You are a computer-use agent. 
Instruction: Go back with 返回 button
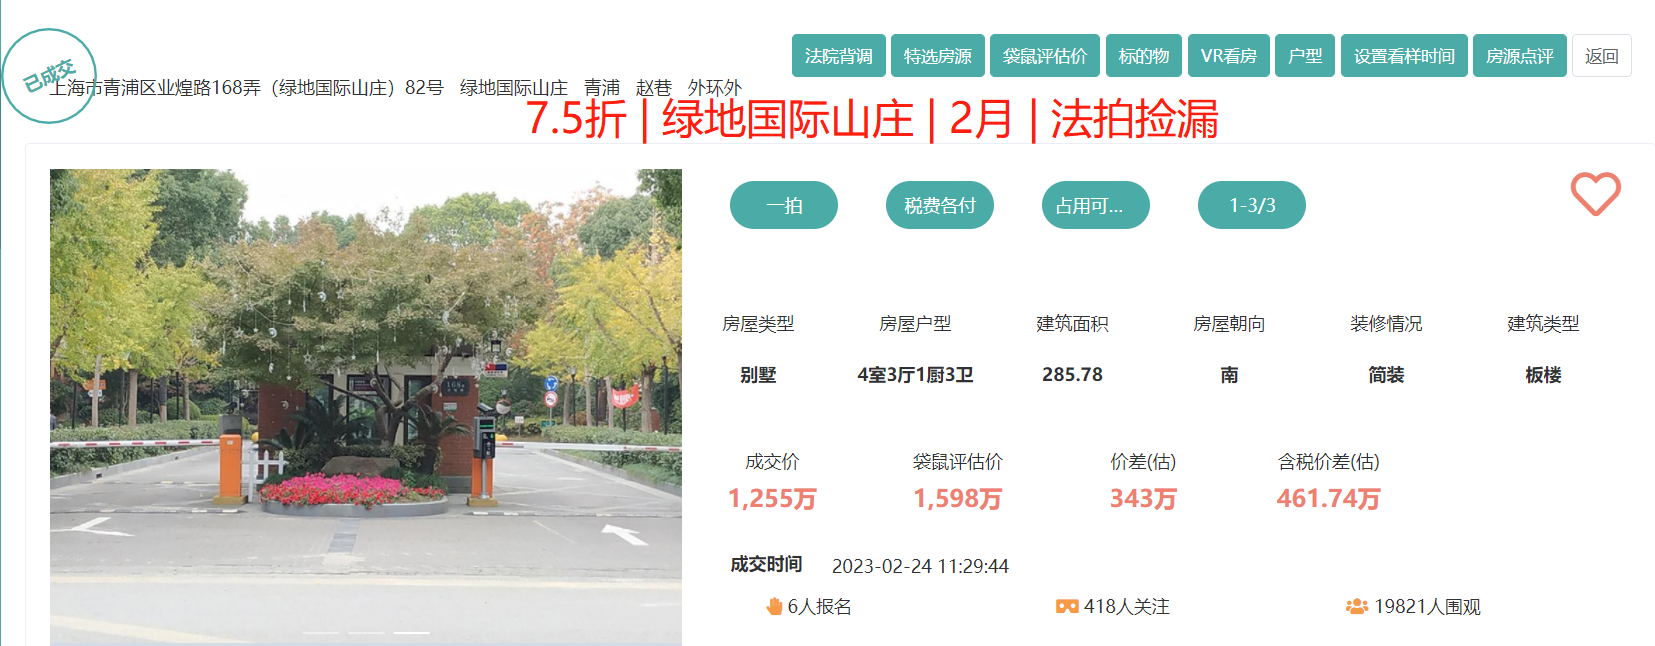[x=1601, y=56]
